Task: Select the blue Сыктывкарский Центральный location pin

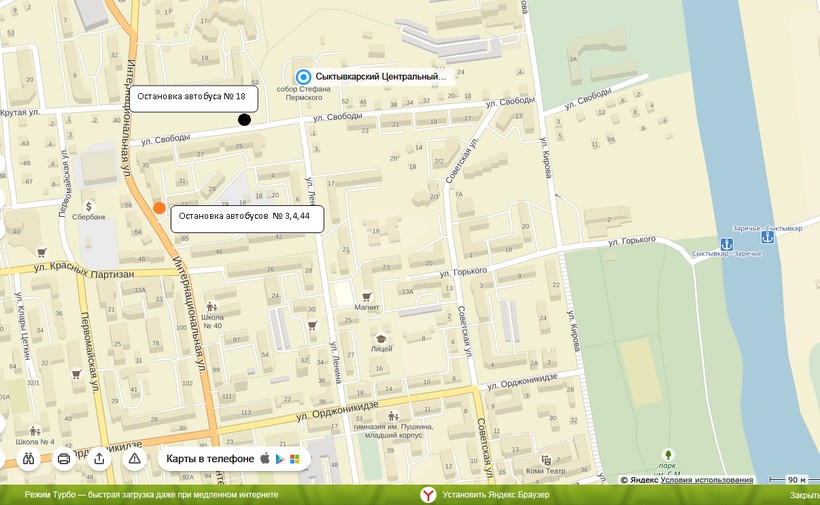Action: [303, 76]
